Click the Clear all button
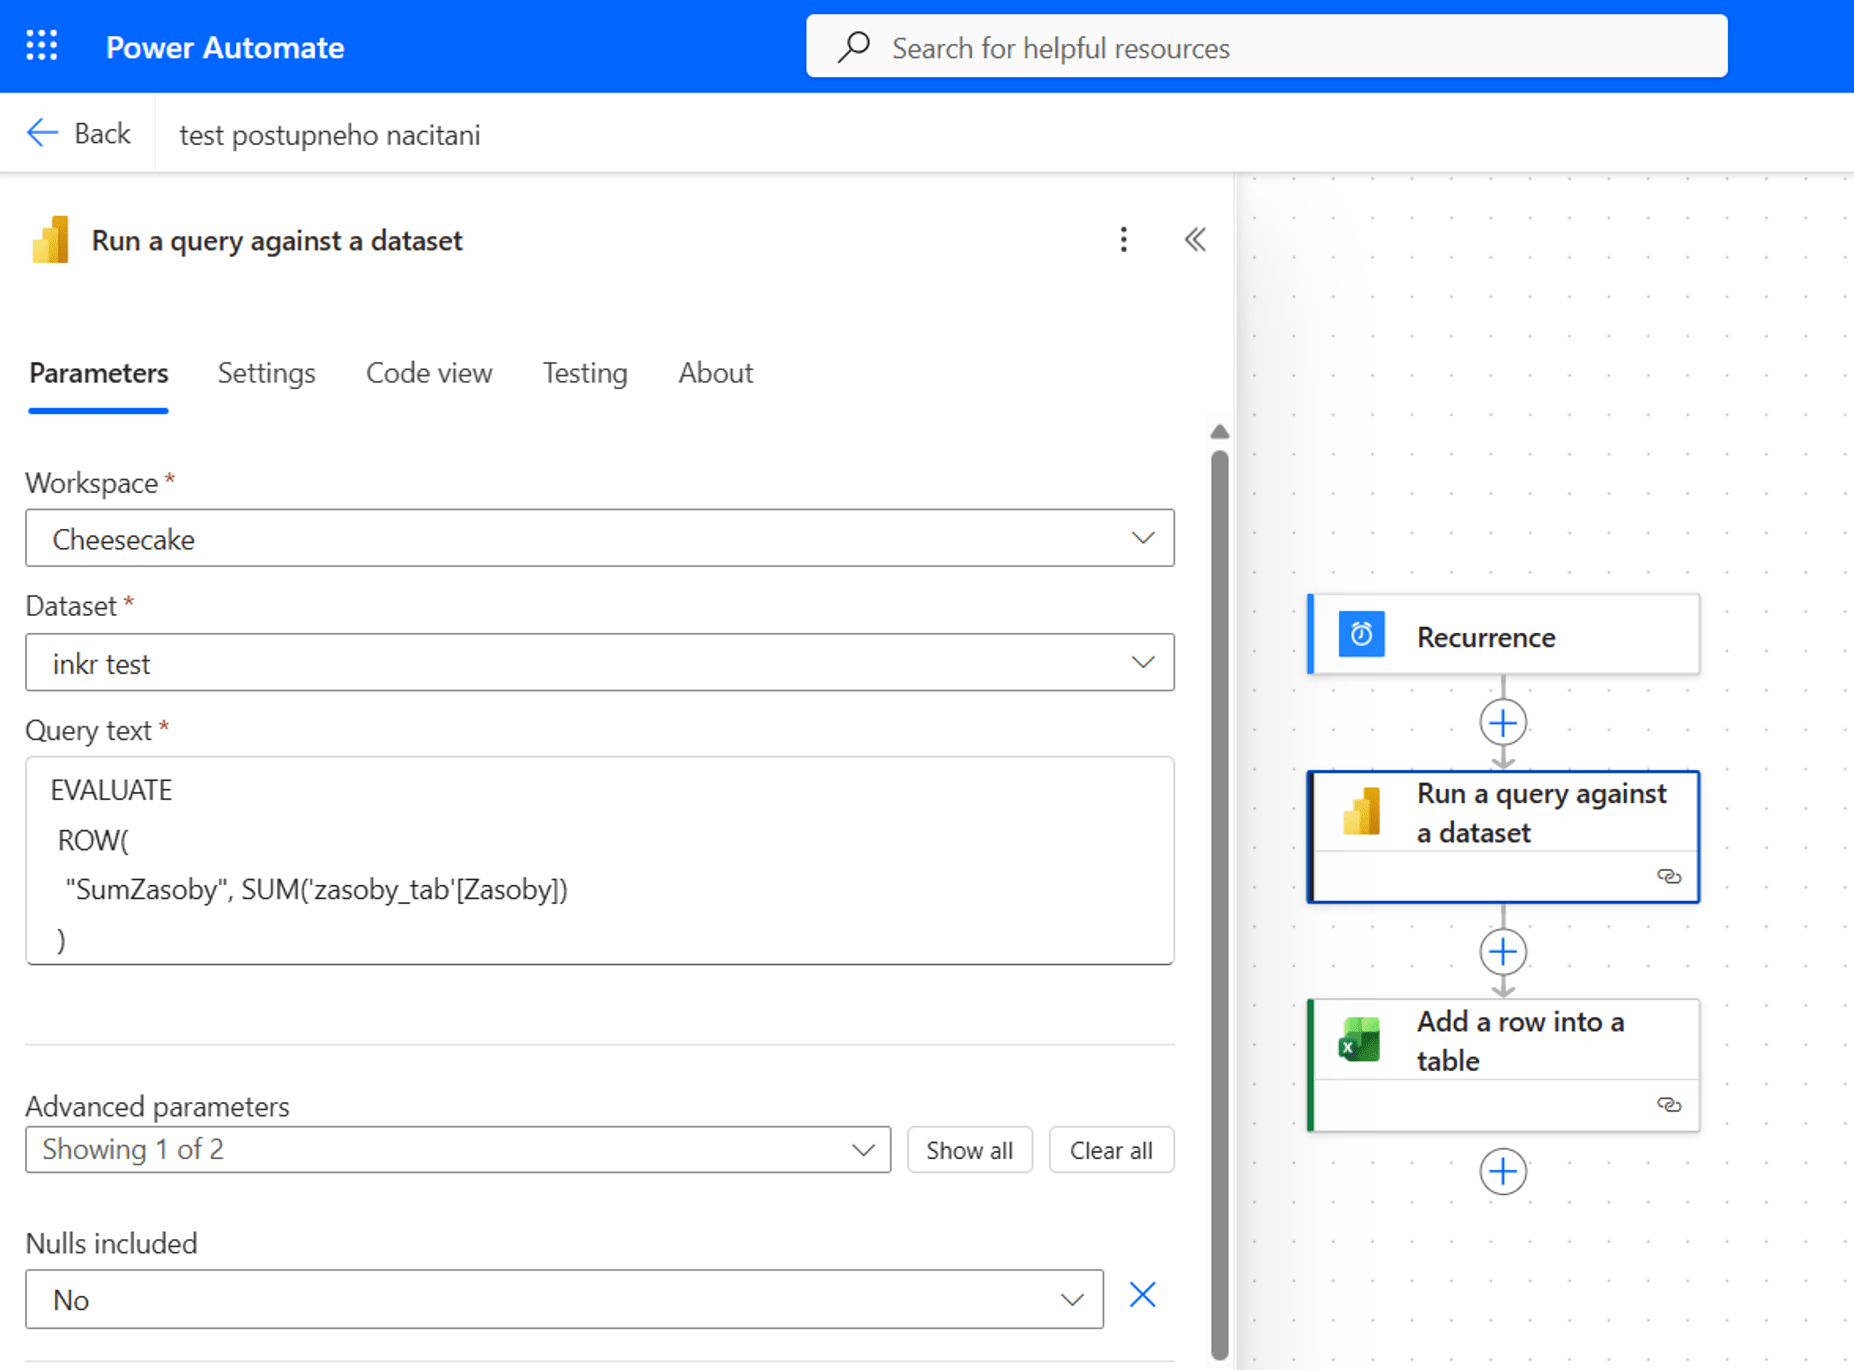Screen dimensions: 1854x1370 (1110, 1150)
